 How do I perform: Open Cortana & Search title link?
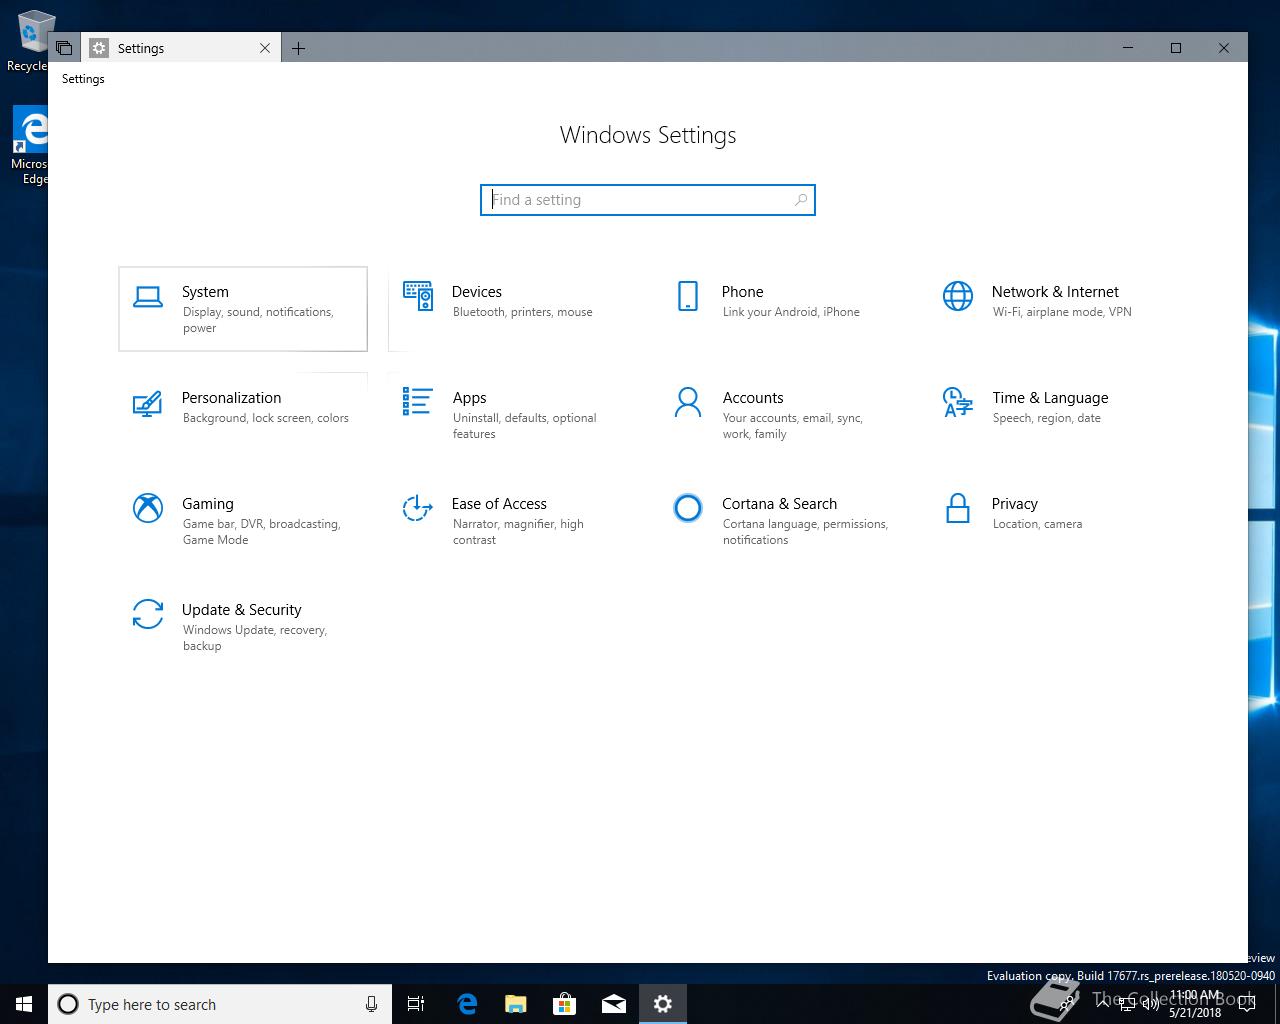[x=780, y=504]
